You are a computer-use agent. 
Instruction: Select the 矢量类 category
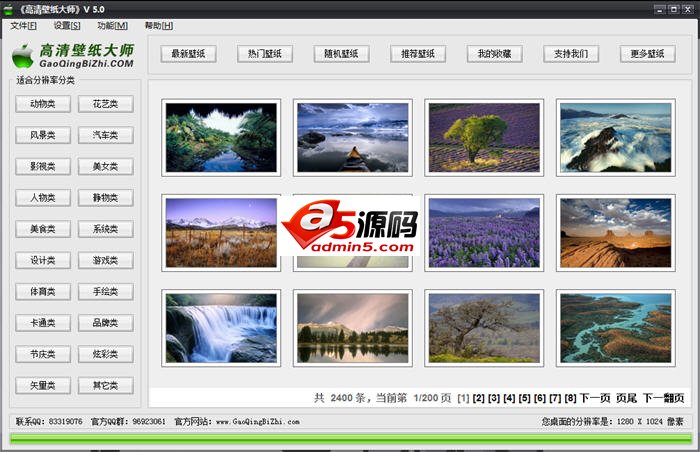coord(43,385)
